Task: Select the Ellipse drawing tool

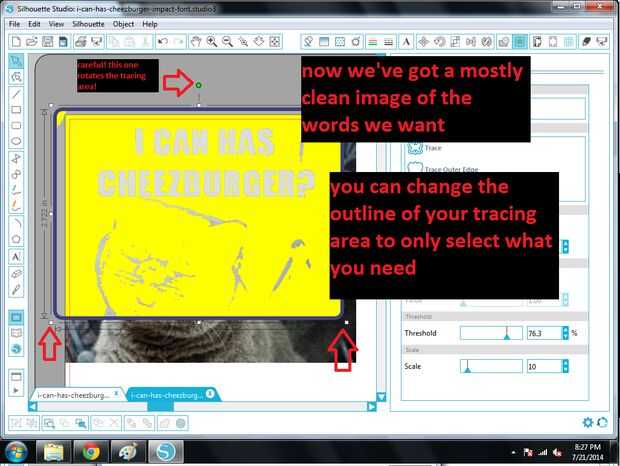Action: coord(16,141)
